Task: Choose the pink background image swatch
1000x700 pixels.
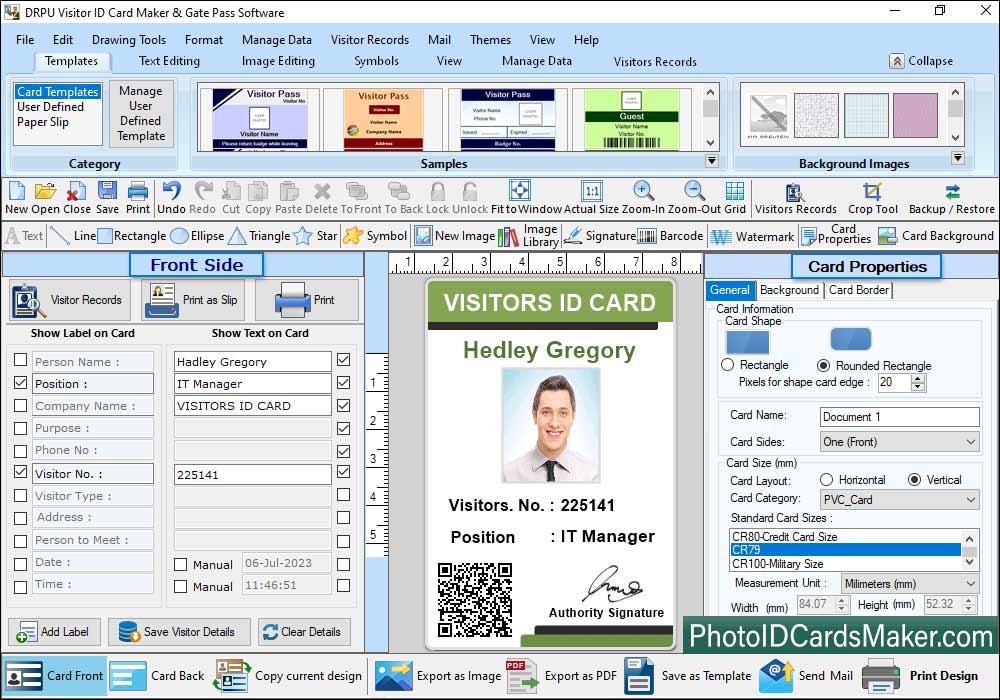Action: 915,115
